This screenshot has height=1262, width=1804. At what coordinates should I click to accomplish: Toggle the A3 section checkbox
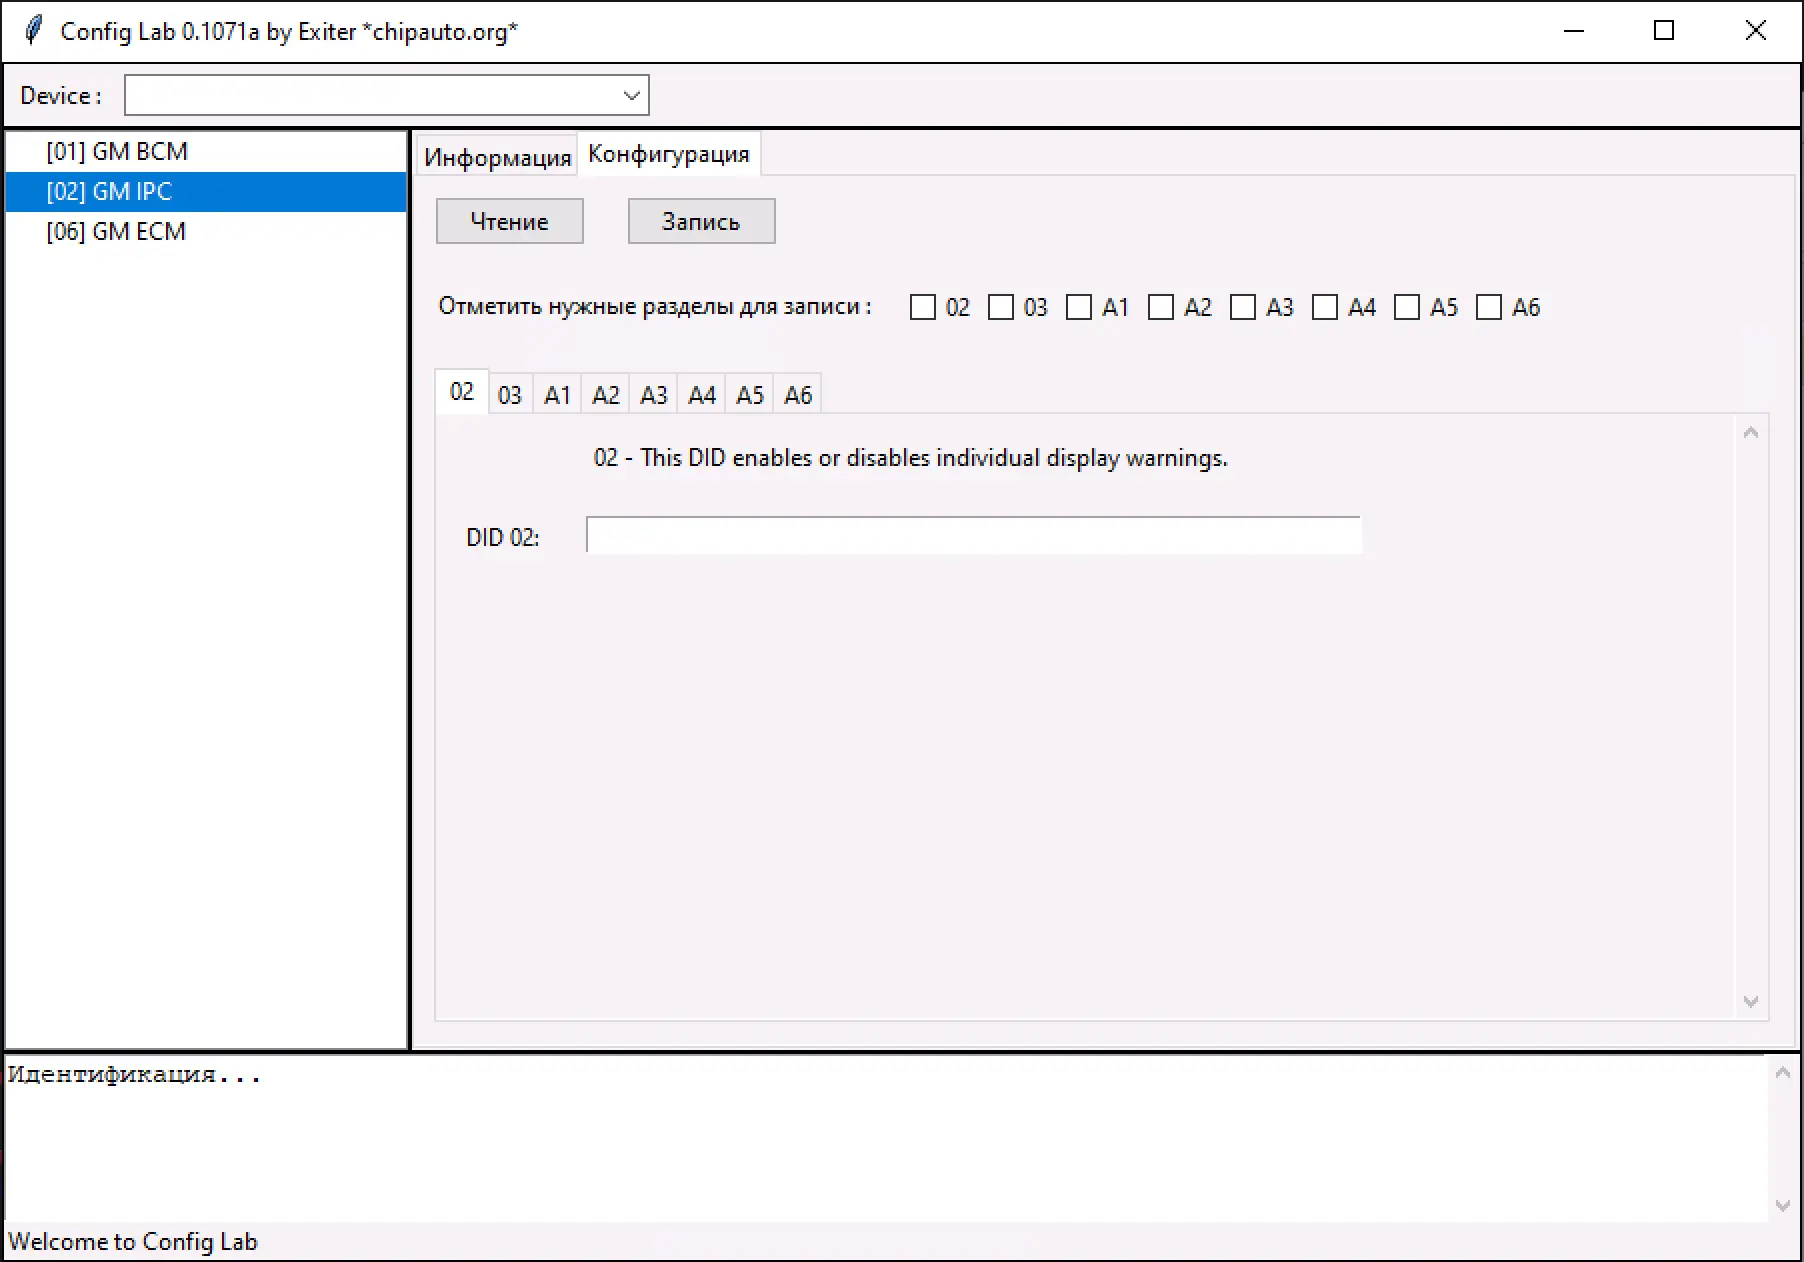1243,307
